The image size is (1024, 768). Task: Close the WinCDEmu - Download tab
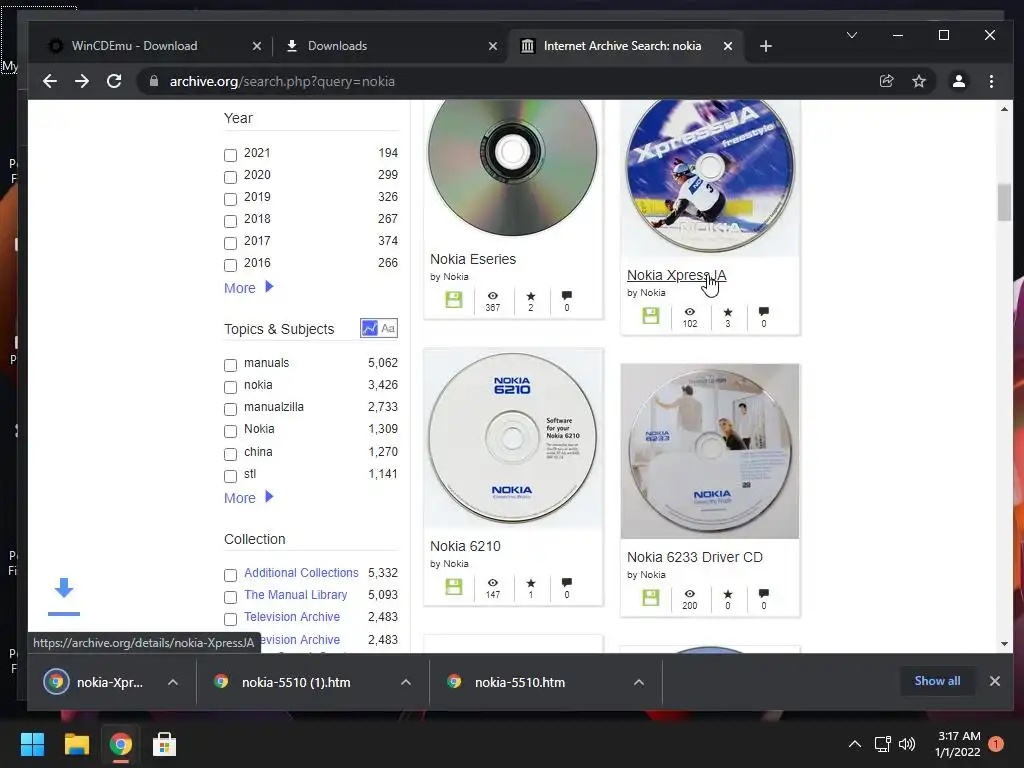point(257,46)
